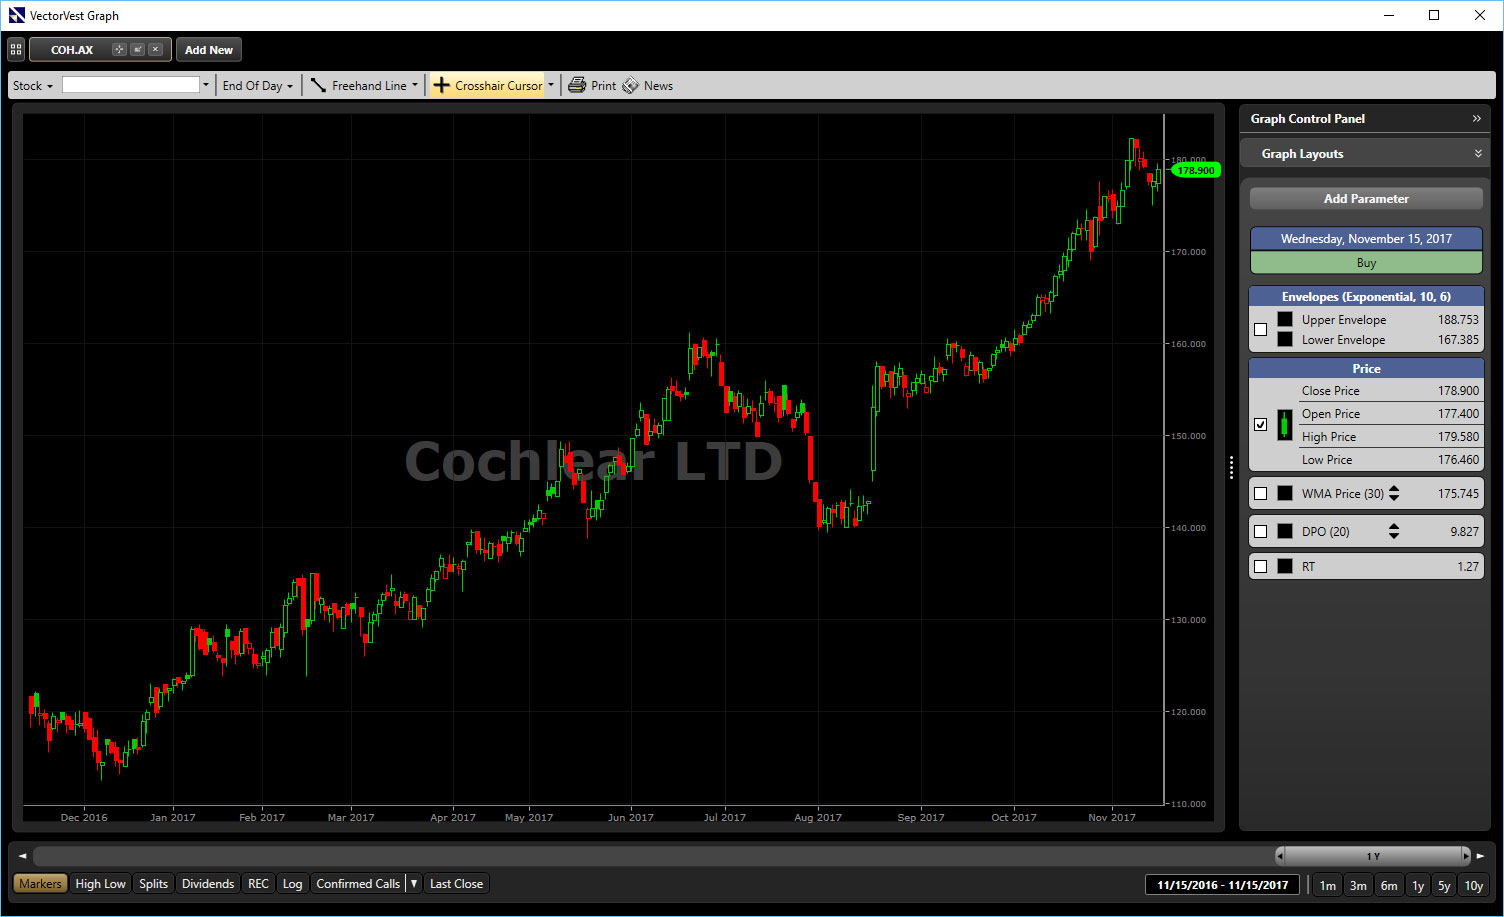Toggle the Dividends option
Image resolution: width=1504 pixels, height=917 pixels.
click(x=208, y=884)
